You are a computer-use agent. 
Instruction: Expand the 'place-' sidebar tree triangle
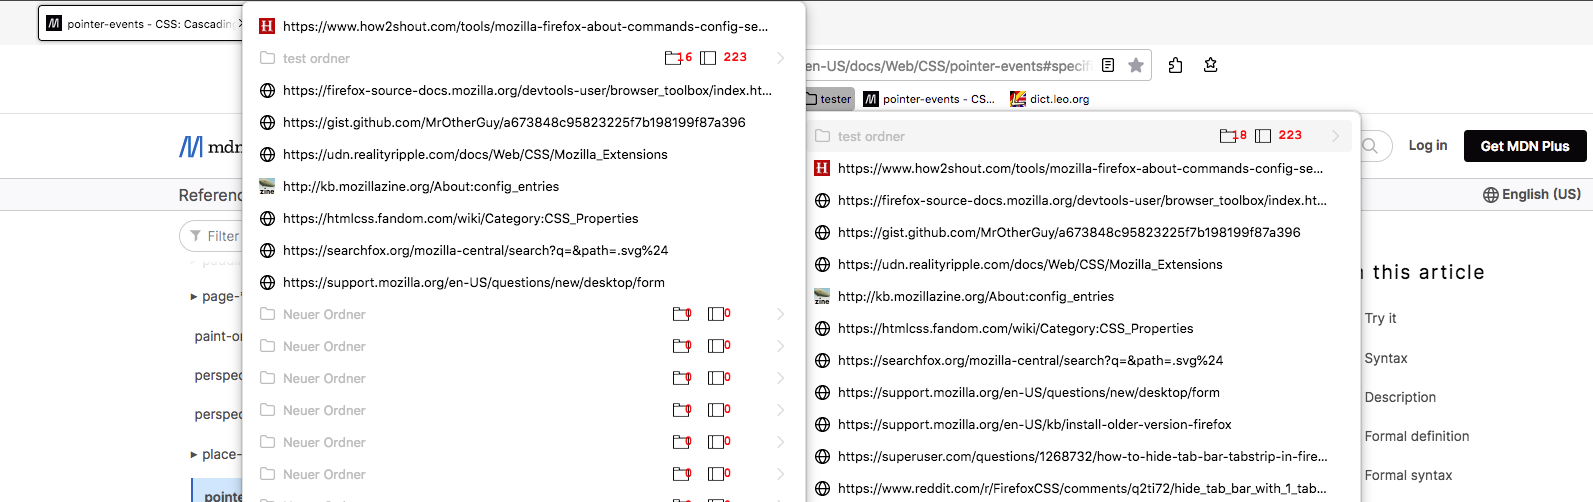194,454
